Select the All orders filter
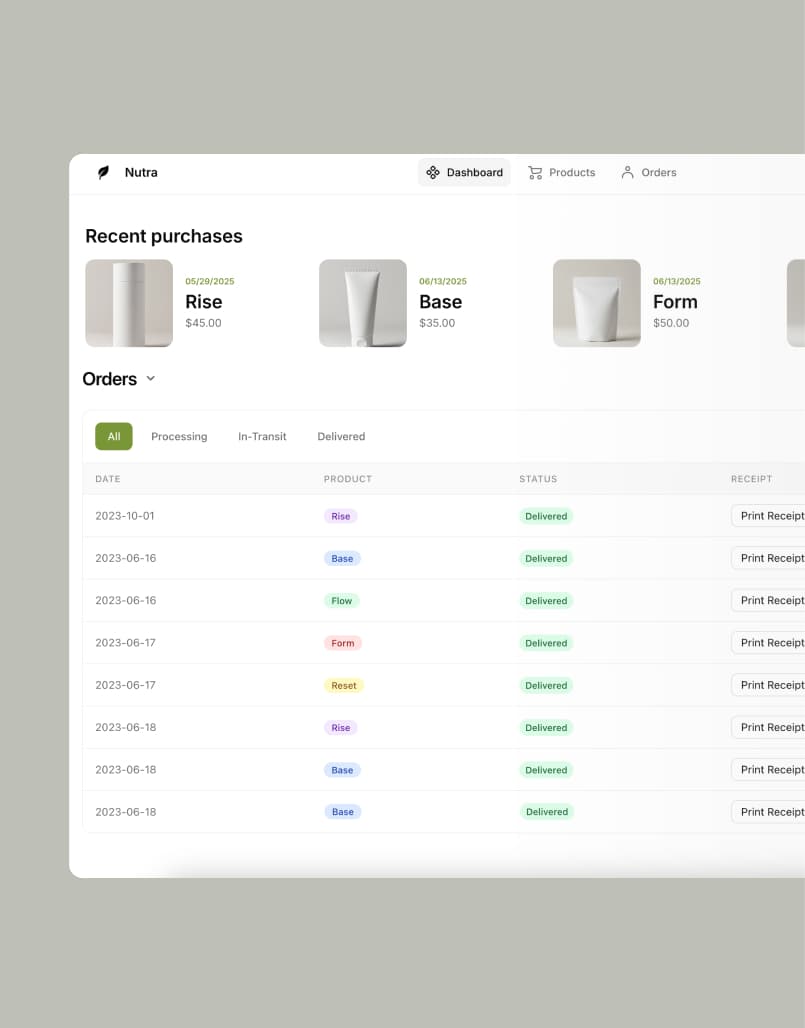Image resolution: width=805 pixels, height=1028 pixels. coord(114,436)
